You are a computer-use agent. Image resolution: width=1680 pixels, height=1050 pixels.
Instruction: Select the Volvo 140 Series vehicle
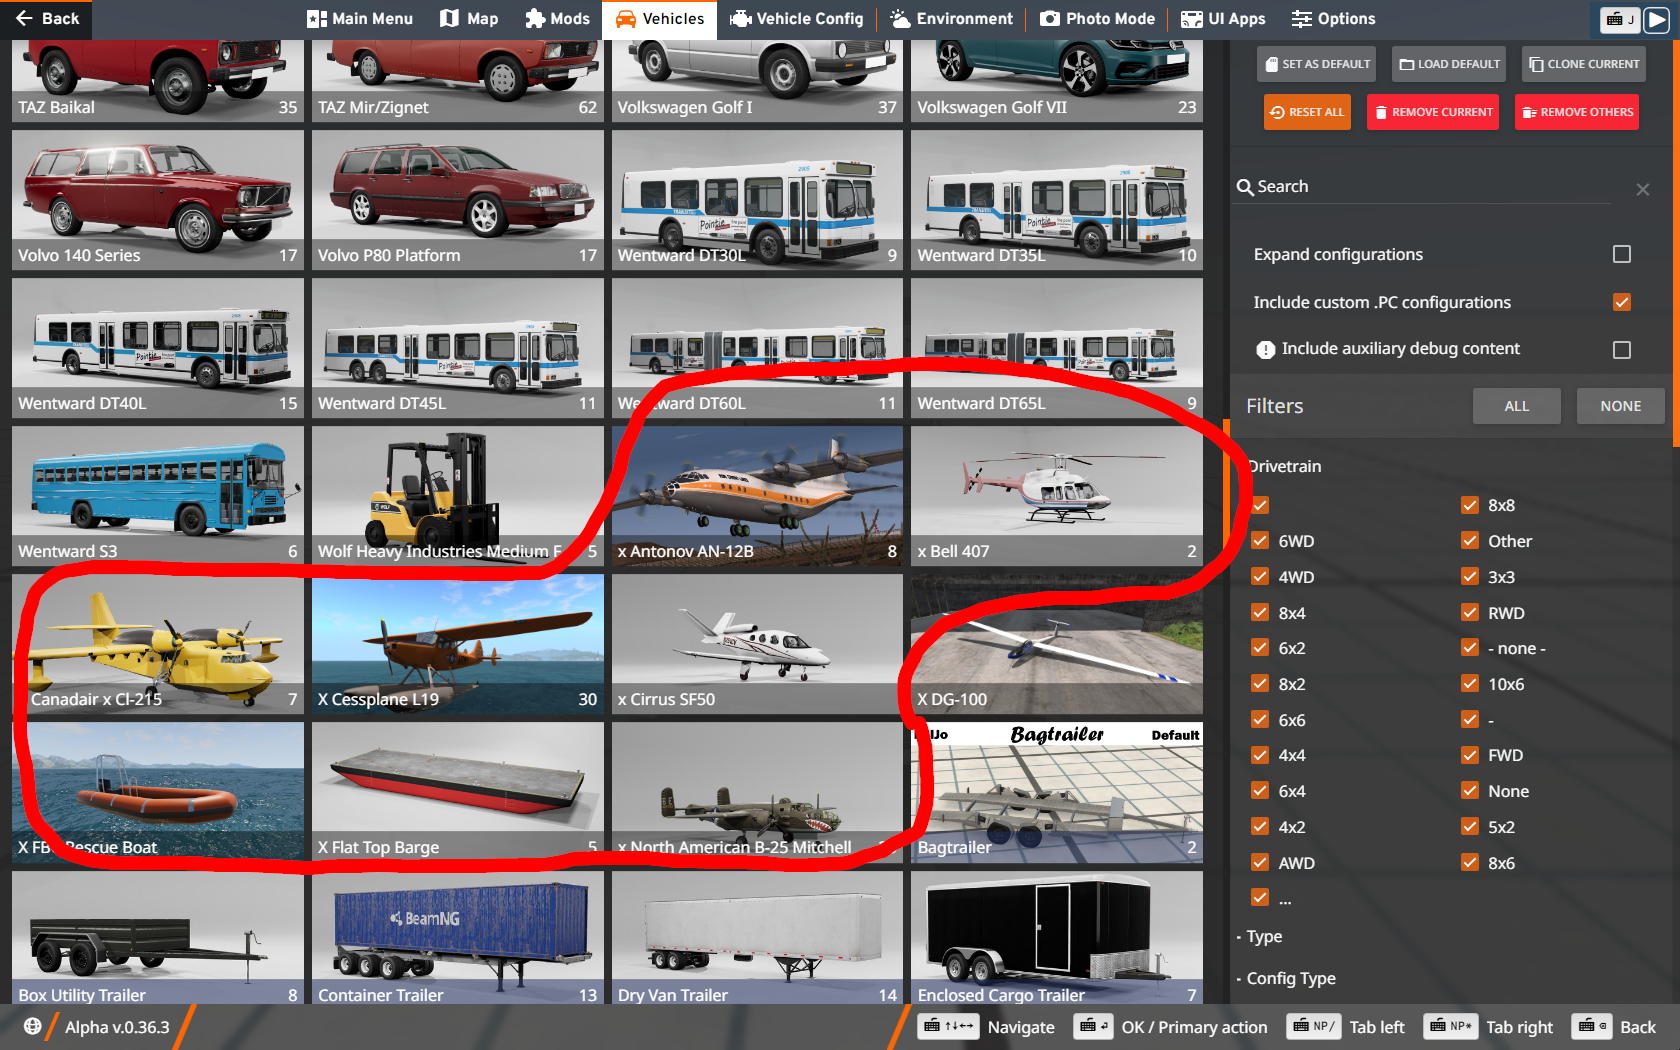pos(158,200)
